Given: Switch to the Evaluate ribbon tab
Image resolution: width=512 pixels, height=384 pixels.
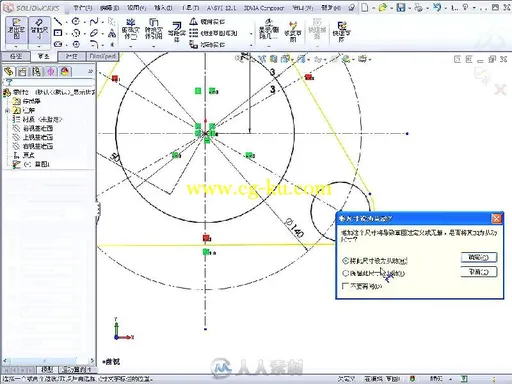Looking at the screenshot, I should [71, 57].
